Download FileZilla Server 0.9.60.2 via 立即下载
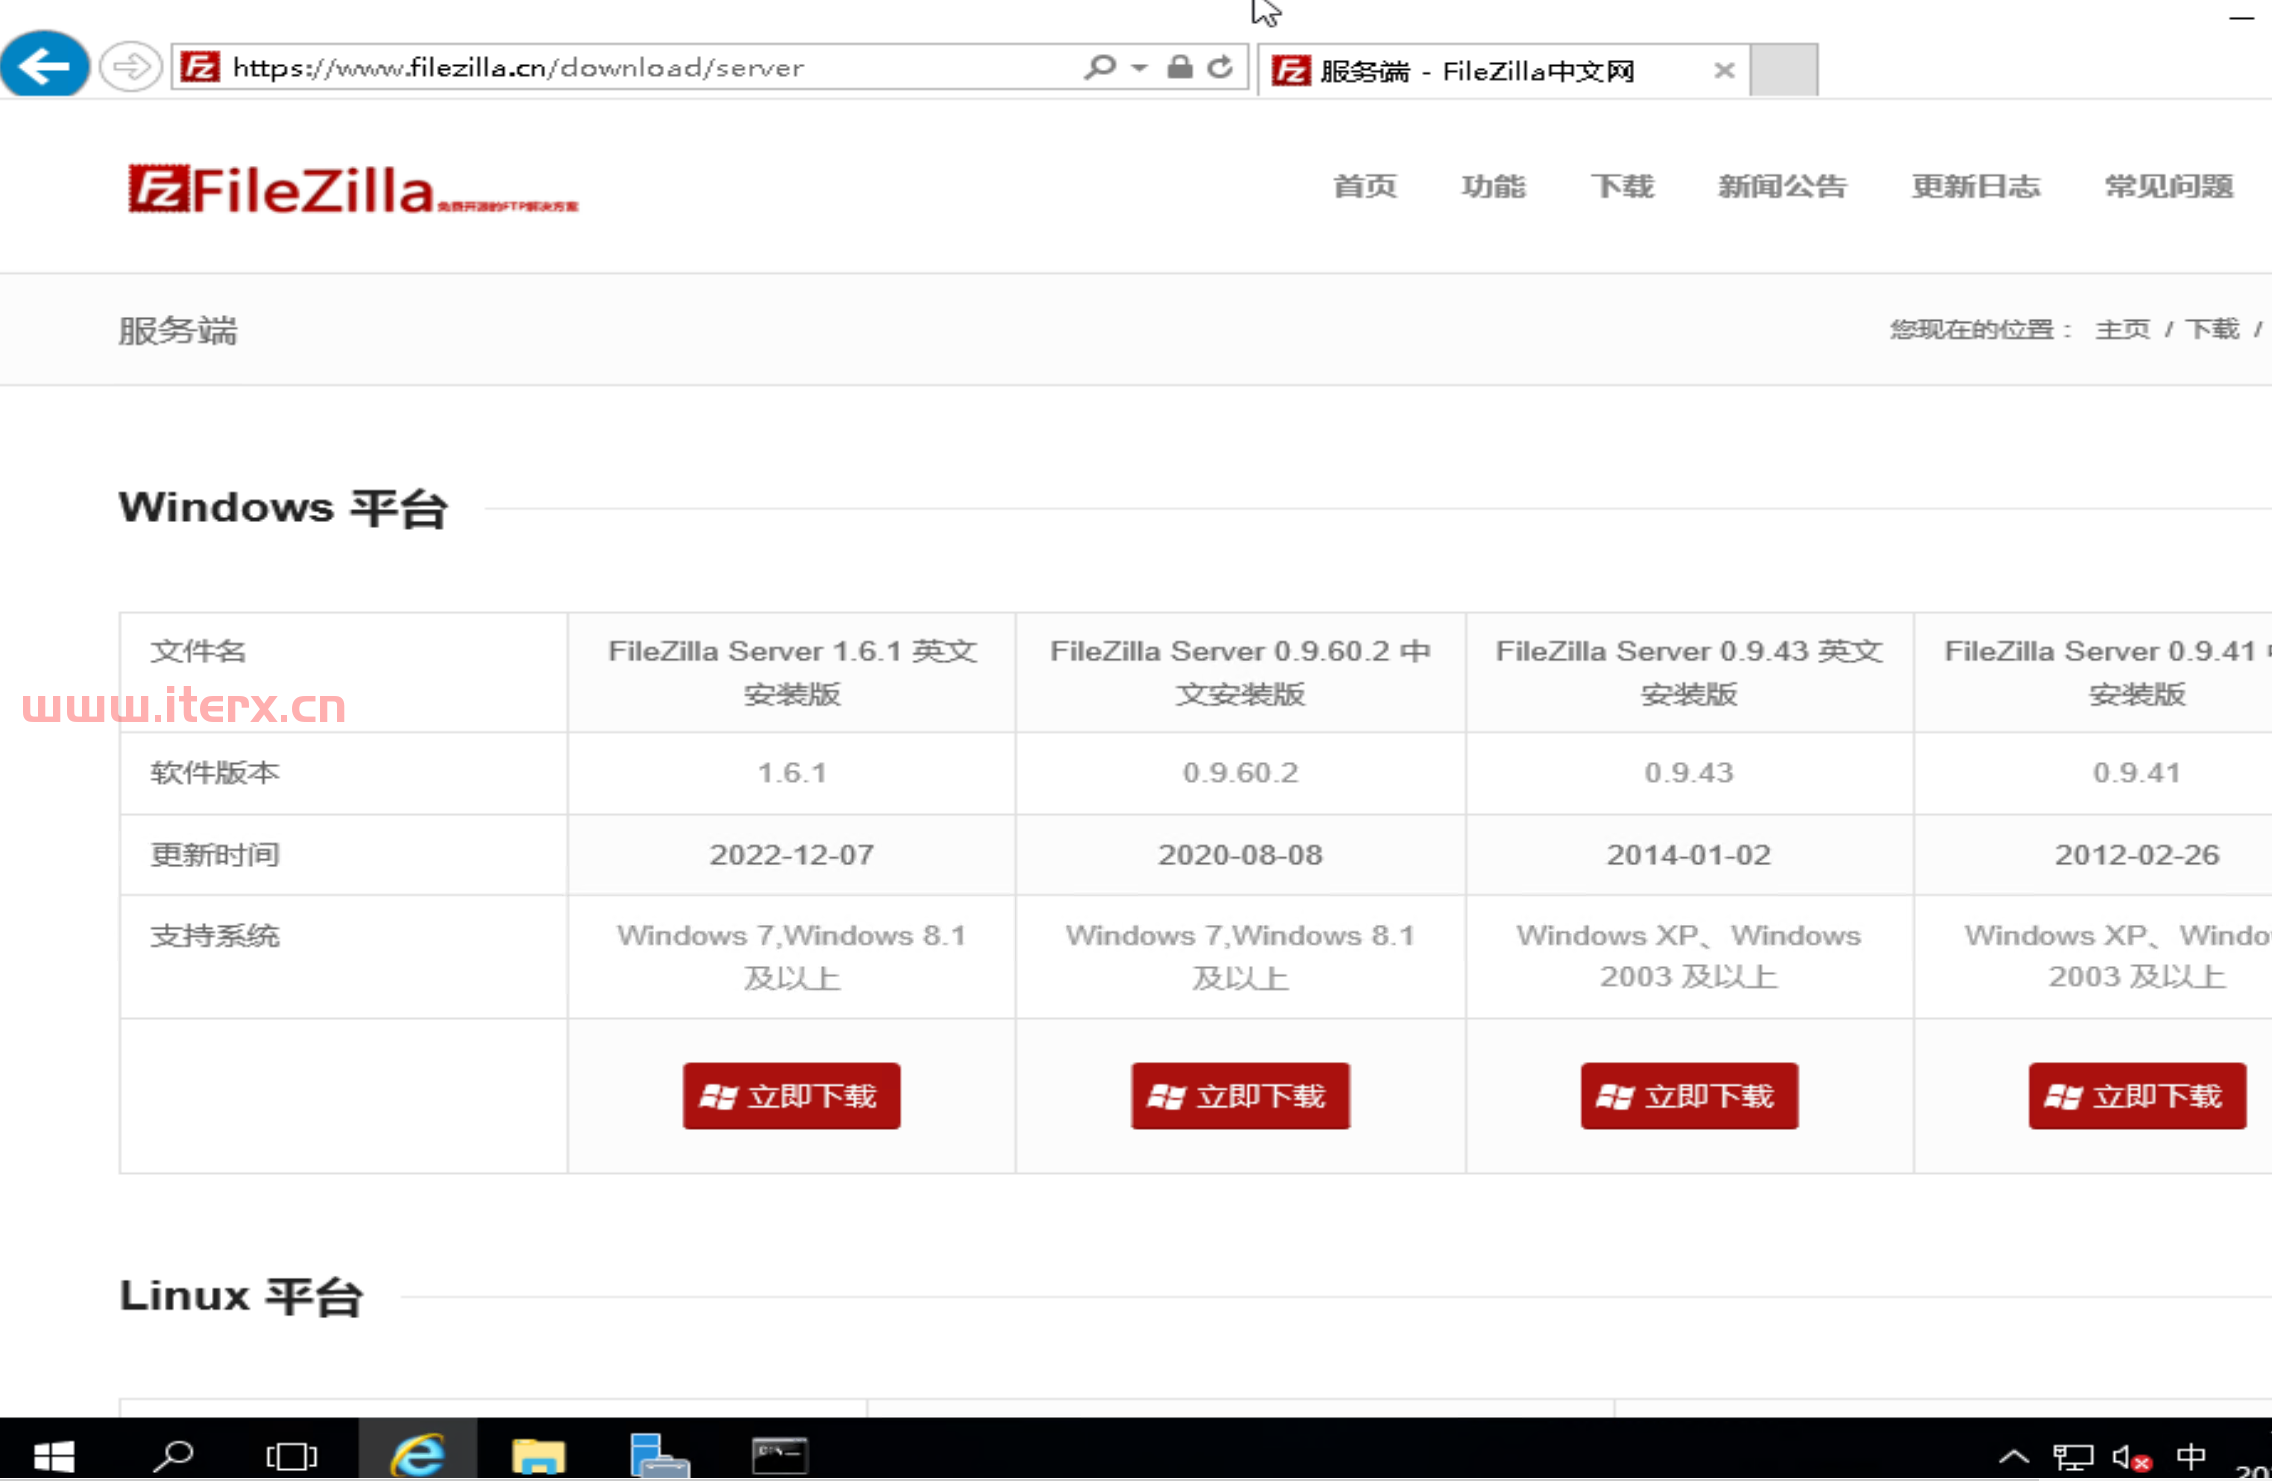2272x1481 pixels. (1240, 1096)
